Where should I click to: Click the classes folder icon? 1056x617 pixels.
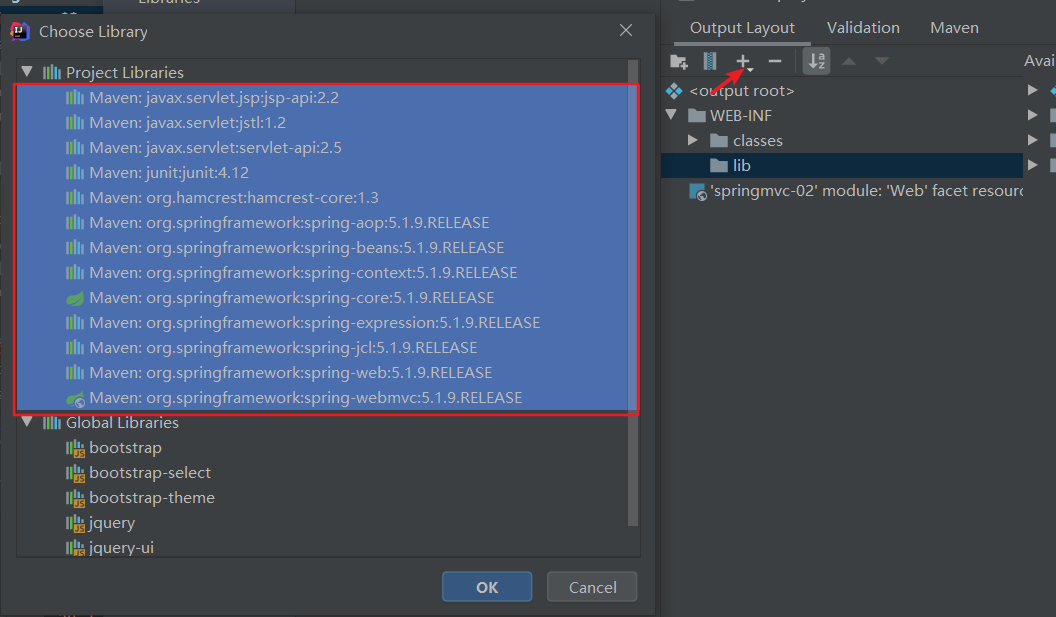coord(719,141)
